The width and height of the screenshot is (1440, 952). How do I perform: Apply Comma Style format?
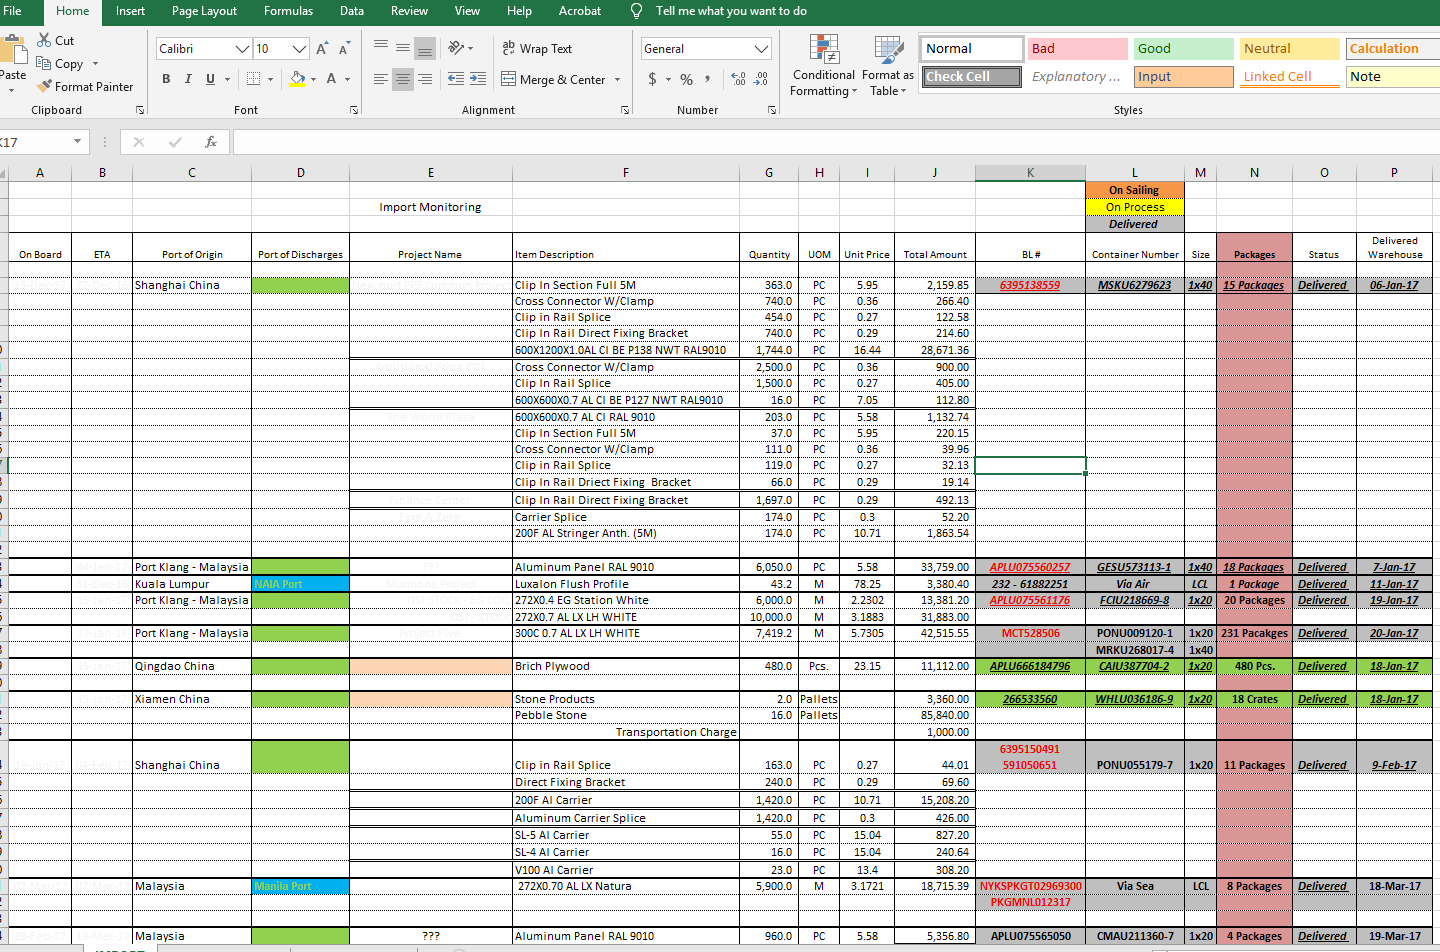tap(708, 79)
